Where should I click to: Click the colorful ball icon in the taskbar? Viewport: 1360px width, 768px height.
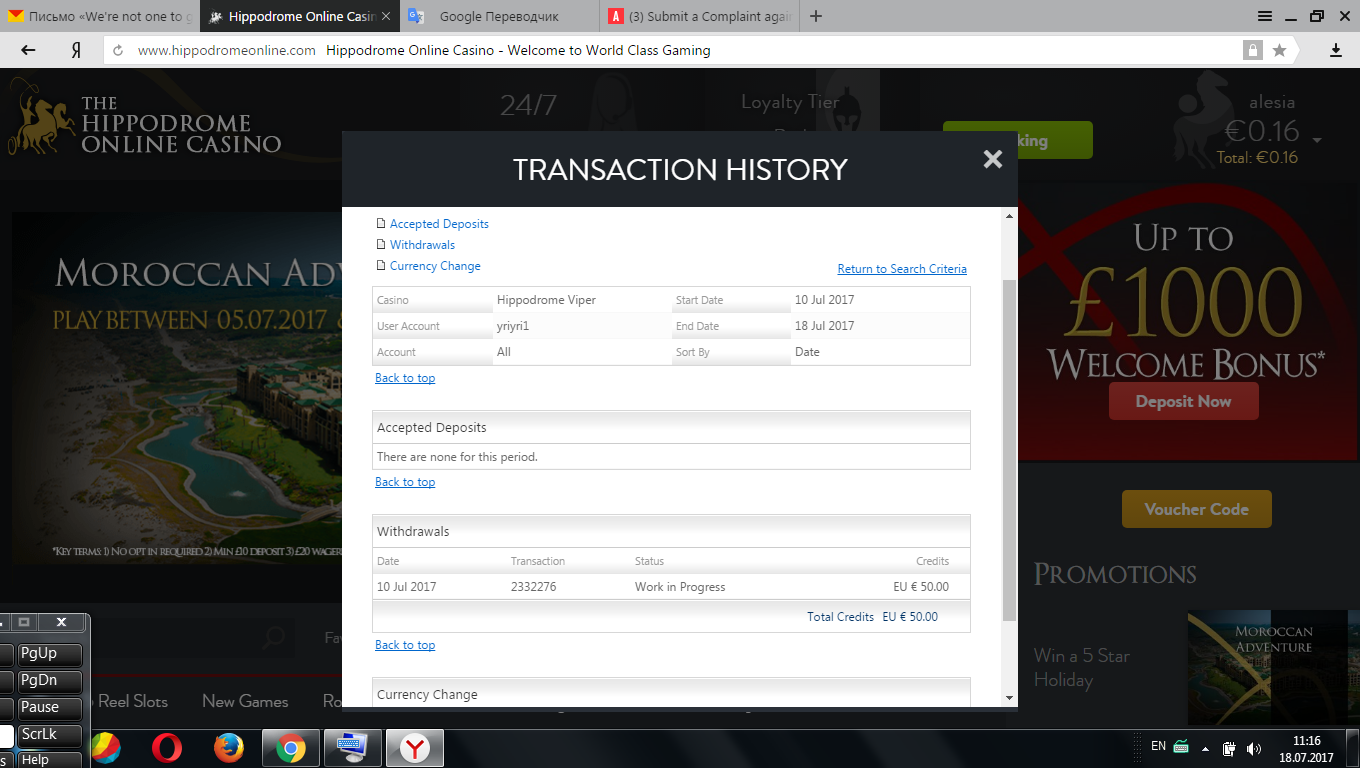point(106,748)
